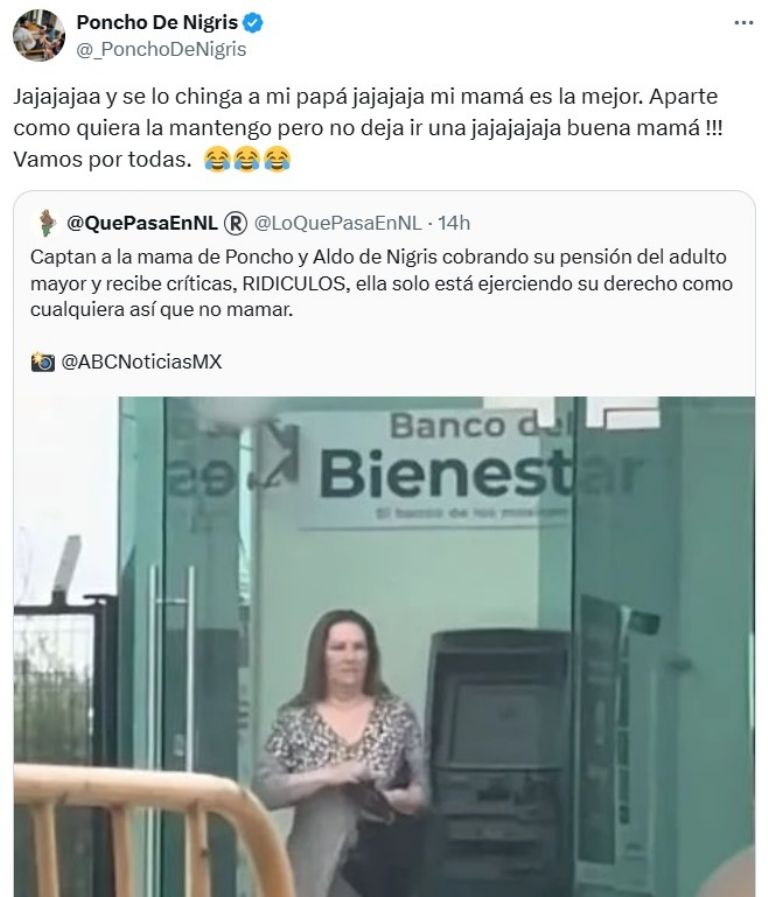The image size is (768, 897).
Task: Open the @ABCNoticiasMX mention
Action: click(x=141, y=362)
